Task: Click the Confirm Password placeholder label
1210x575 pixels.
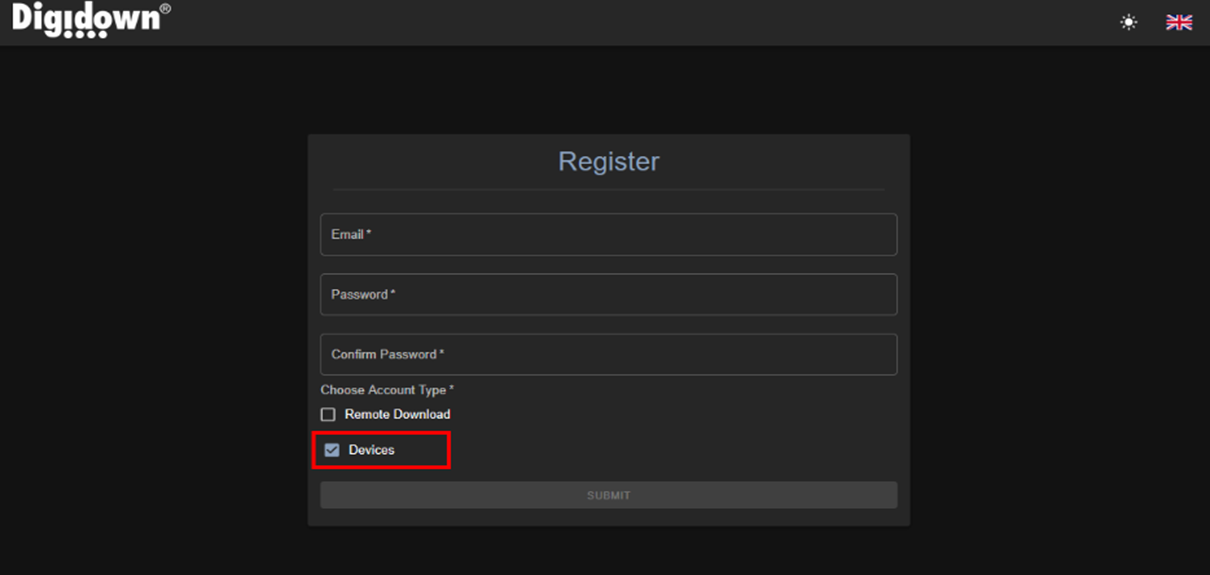Action: [x=387, y=354]
